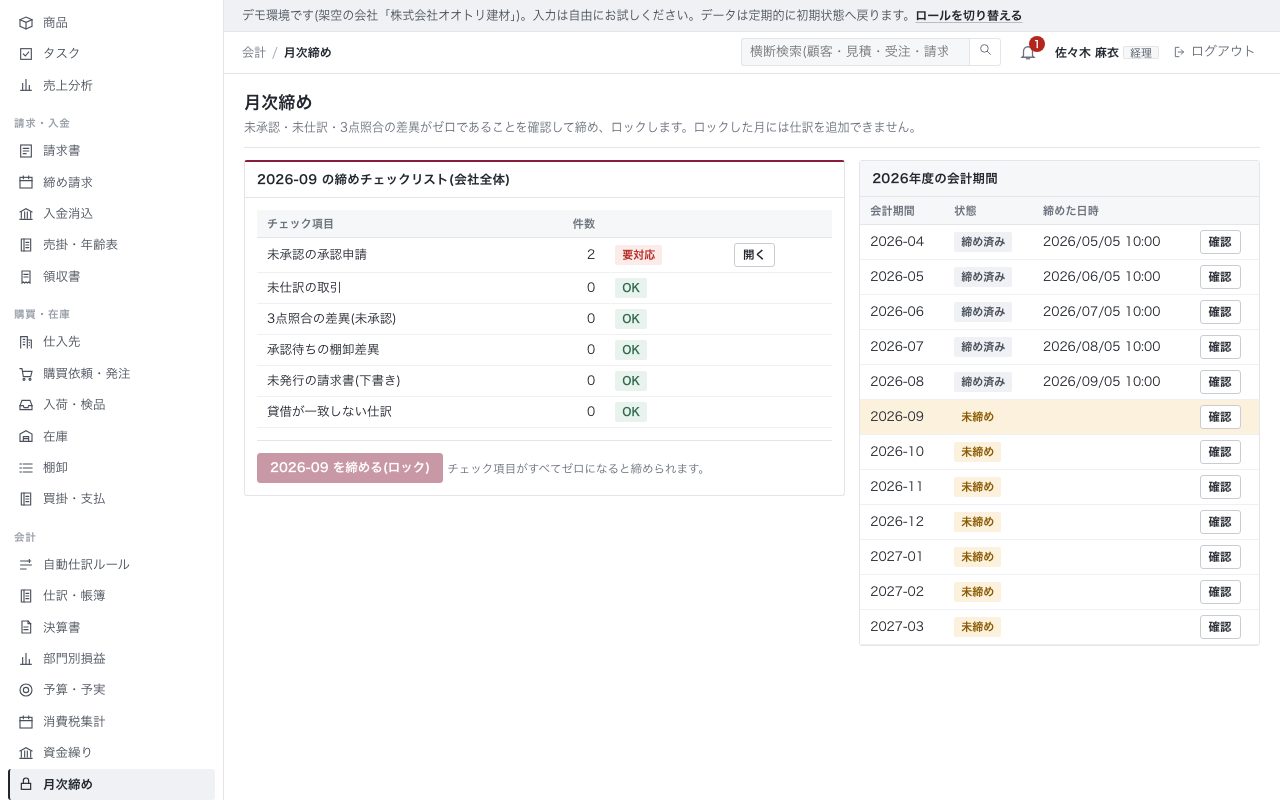Click the 仕入先 factory icon
1280x800 pixels.
(x=26, y=342)
